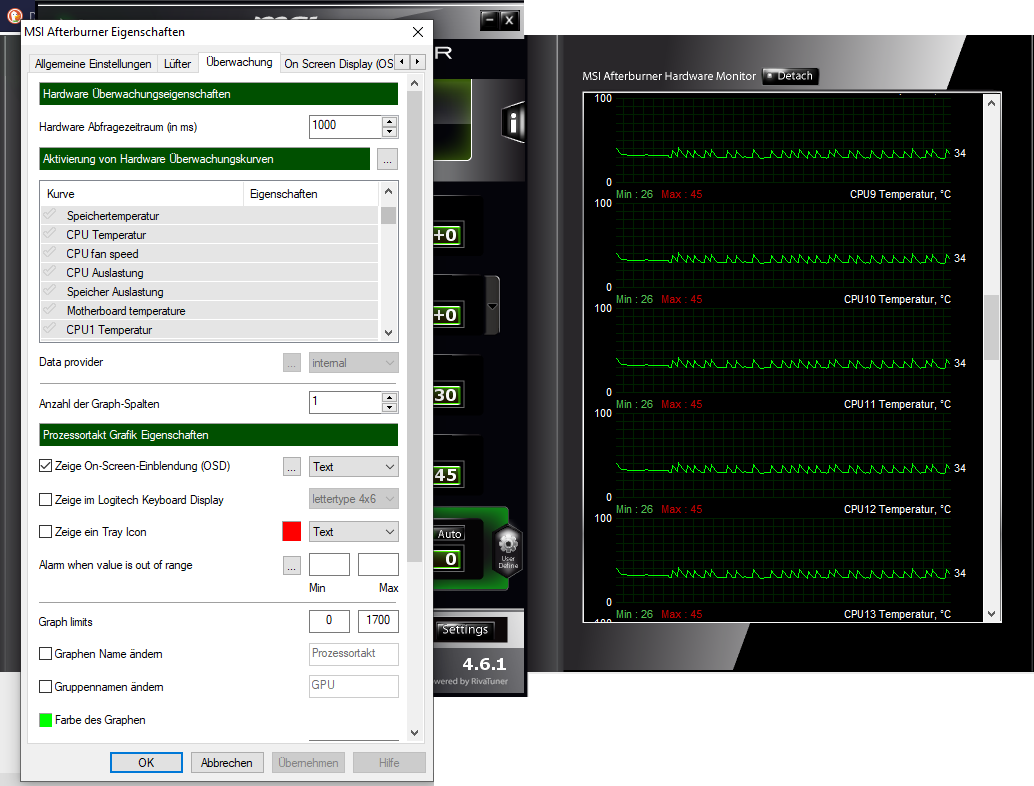The height and width of the screenshot is (786, 1034).
Task: Pick the red tray icon color swatch
Action: point(291,531)
